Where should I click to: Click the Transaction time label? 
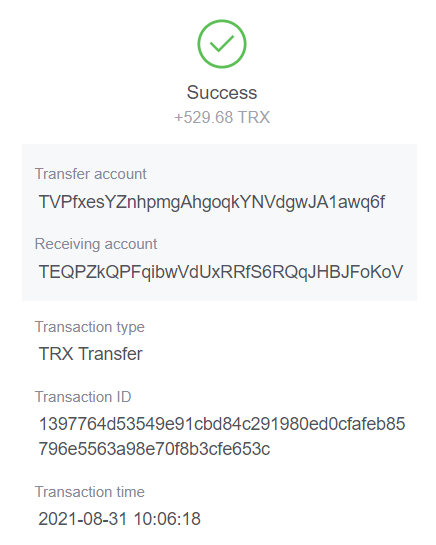click(x=90, y=492)
